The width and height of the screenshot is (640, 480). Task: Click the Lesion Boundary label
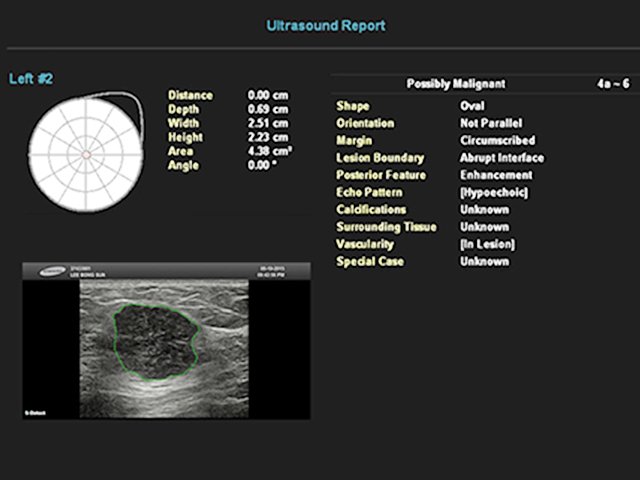(380, 158)
